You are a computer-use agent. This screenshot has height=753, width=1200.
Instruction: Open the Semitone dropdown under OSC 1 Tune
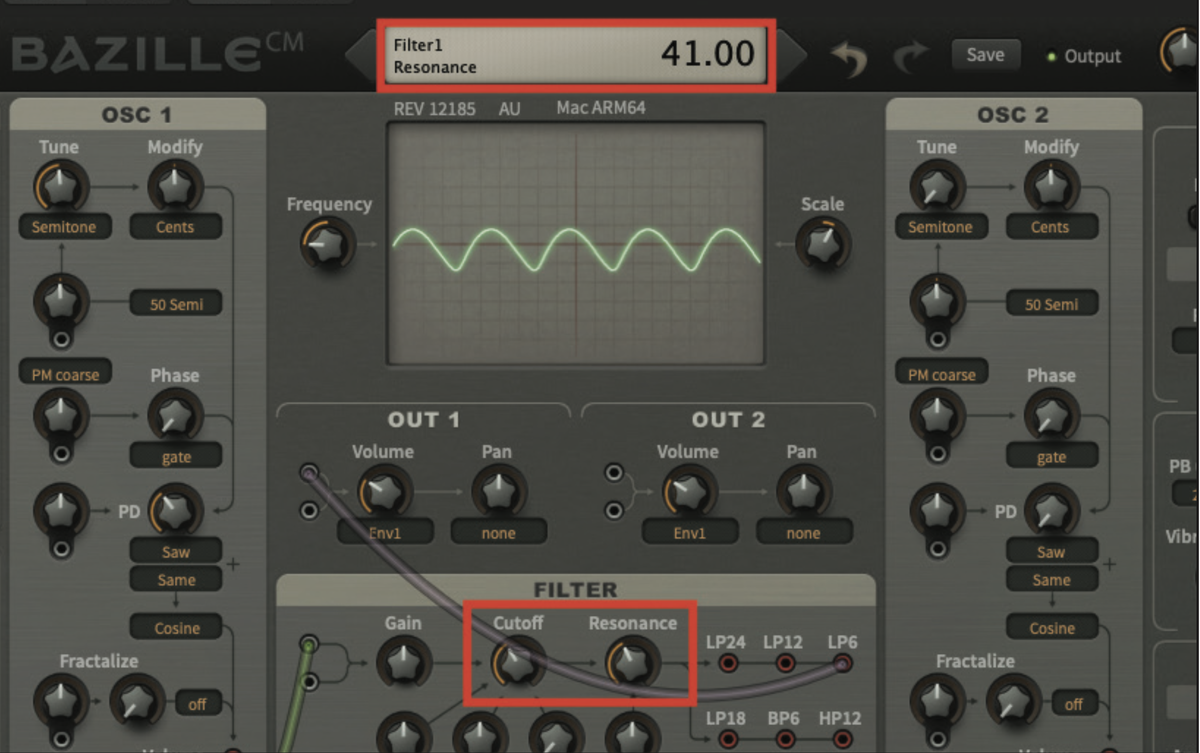pos(64,227)
